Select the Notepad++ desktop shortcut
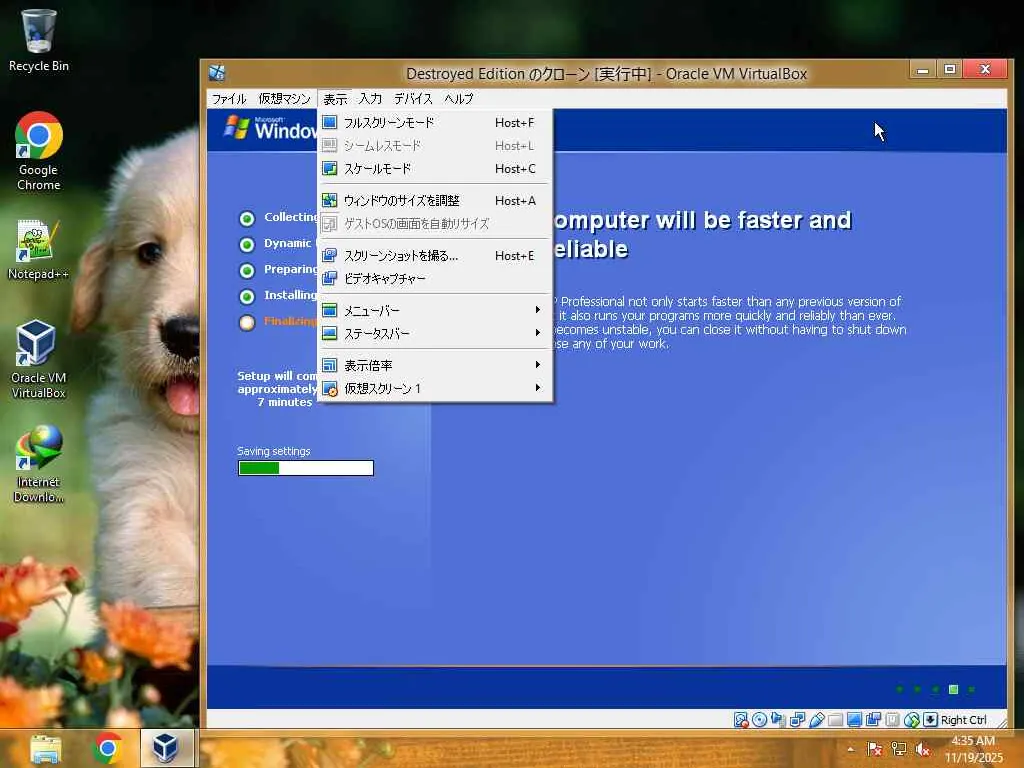The image size is (1024, 768). point(39,250)
